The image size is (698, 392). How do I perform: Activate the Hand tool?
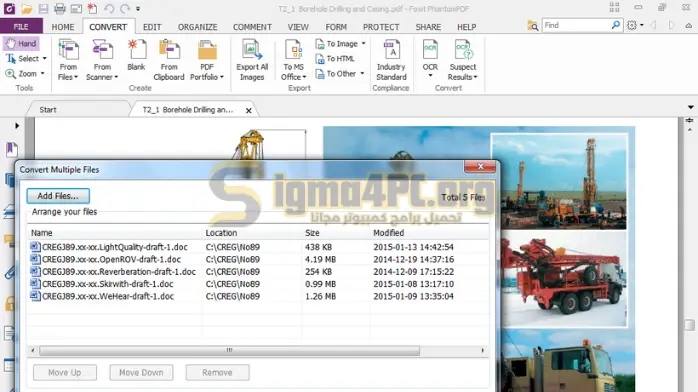(x=21, y=44)
